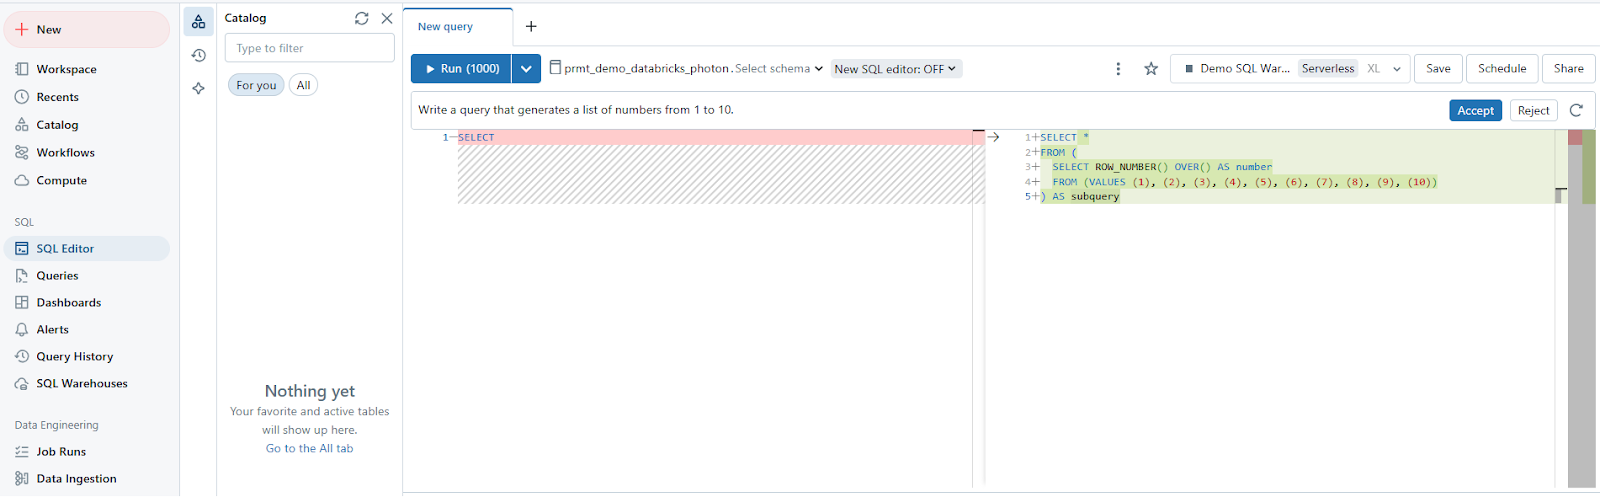Viewport: 1600px width, 497px height.
Task: Open the history panel clock icon
Action: click(198, 55)
